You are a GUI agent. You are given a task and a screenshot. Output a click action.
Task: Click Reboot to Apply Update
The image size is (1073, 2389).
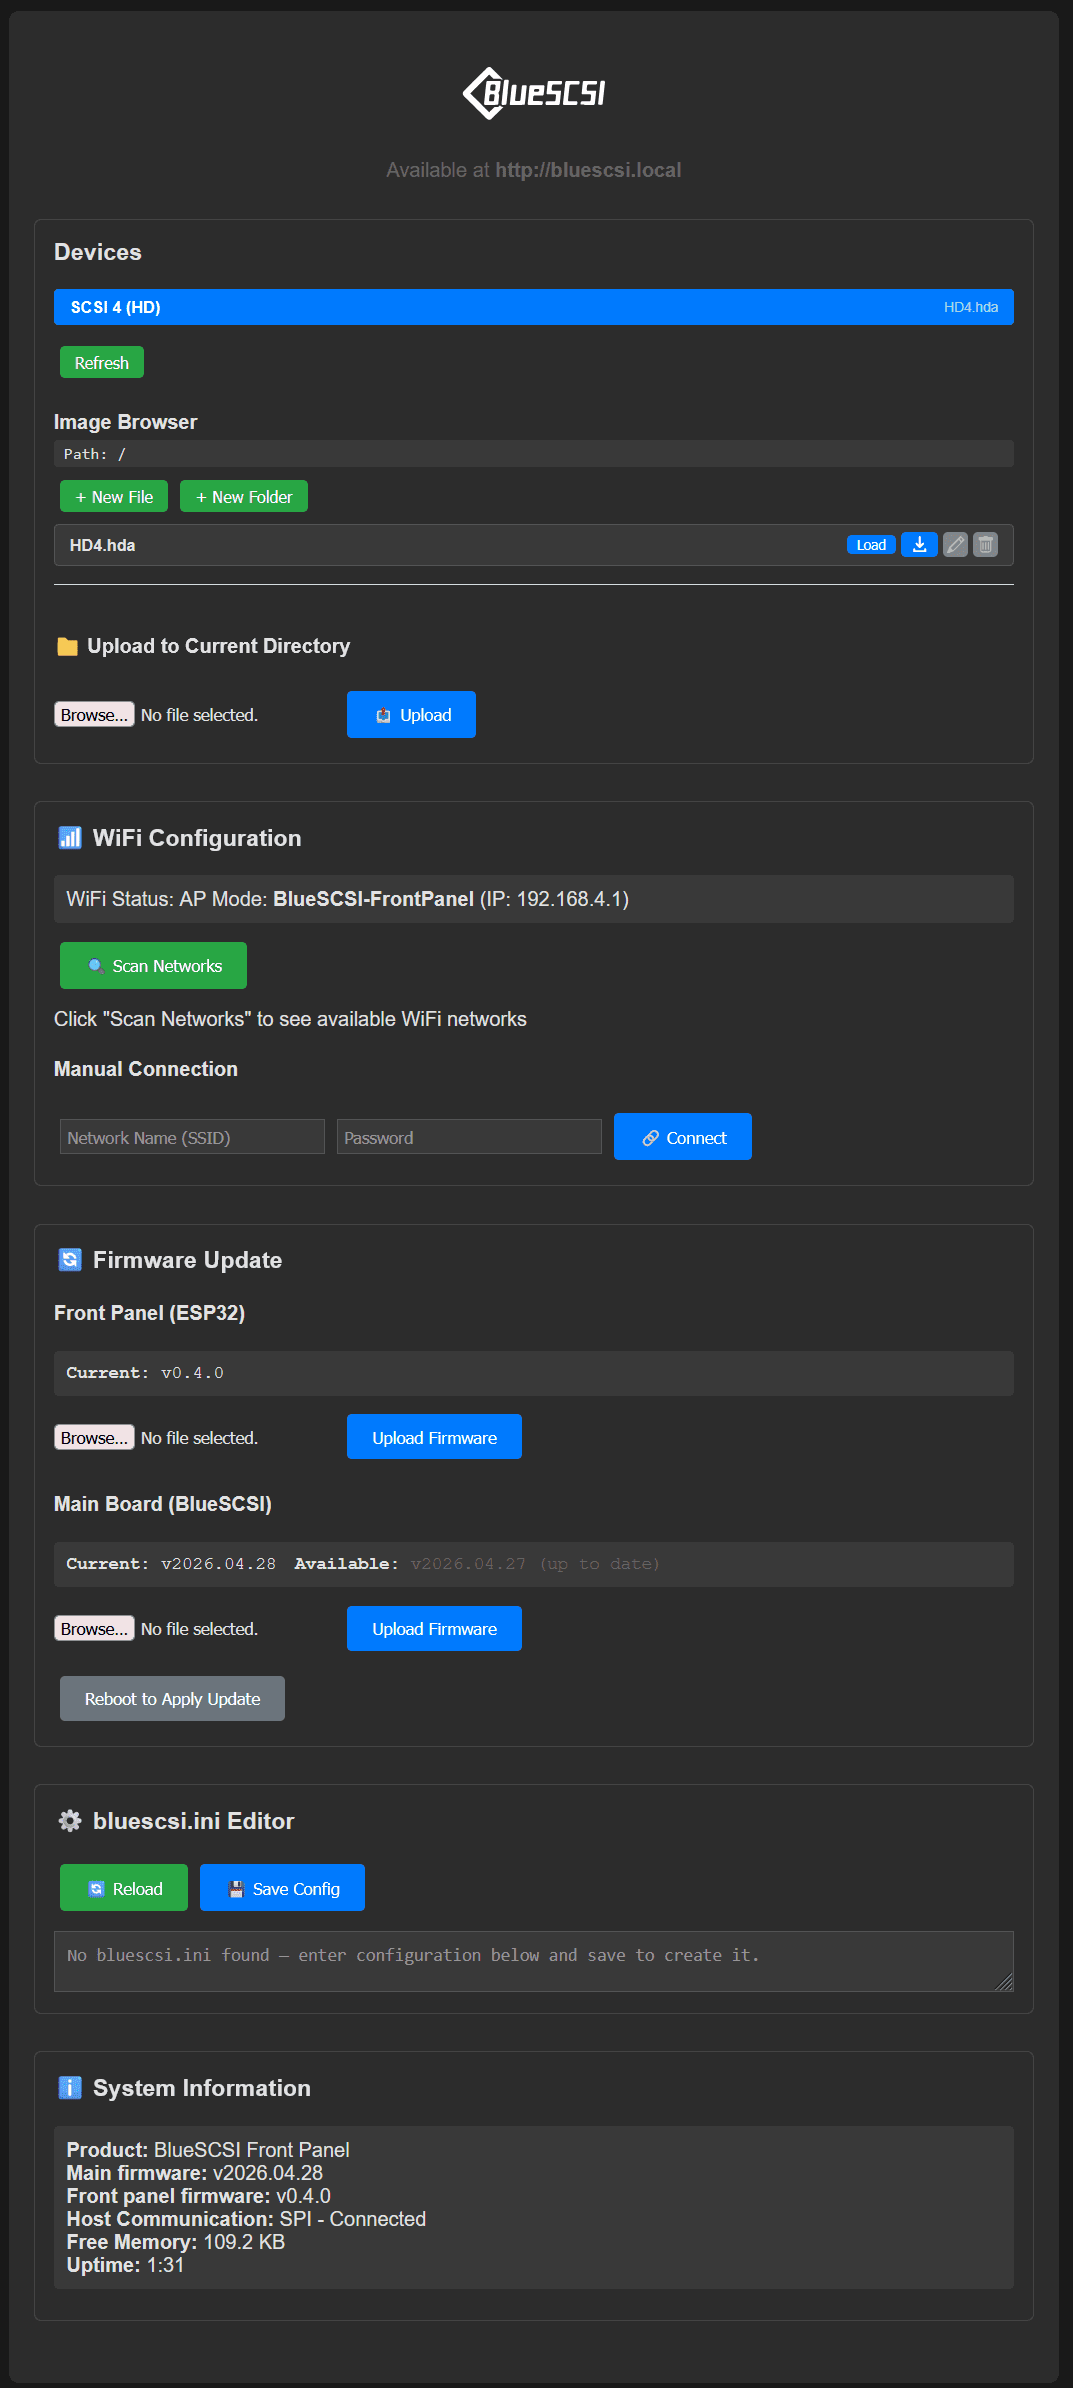pos(172,1699)
